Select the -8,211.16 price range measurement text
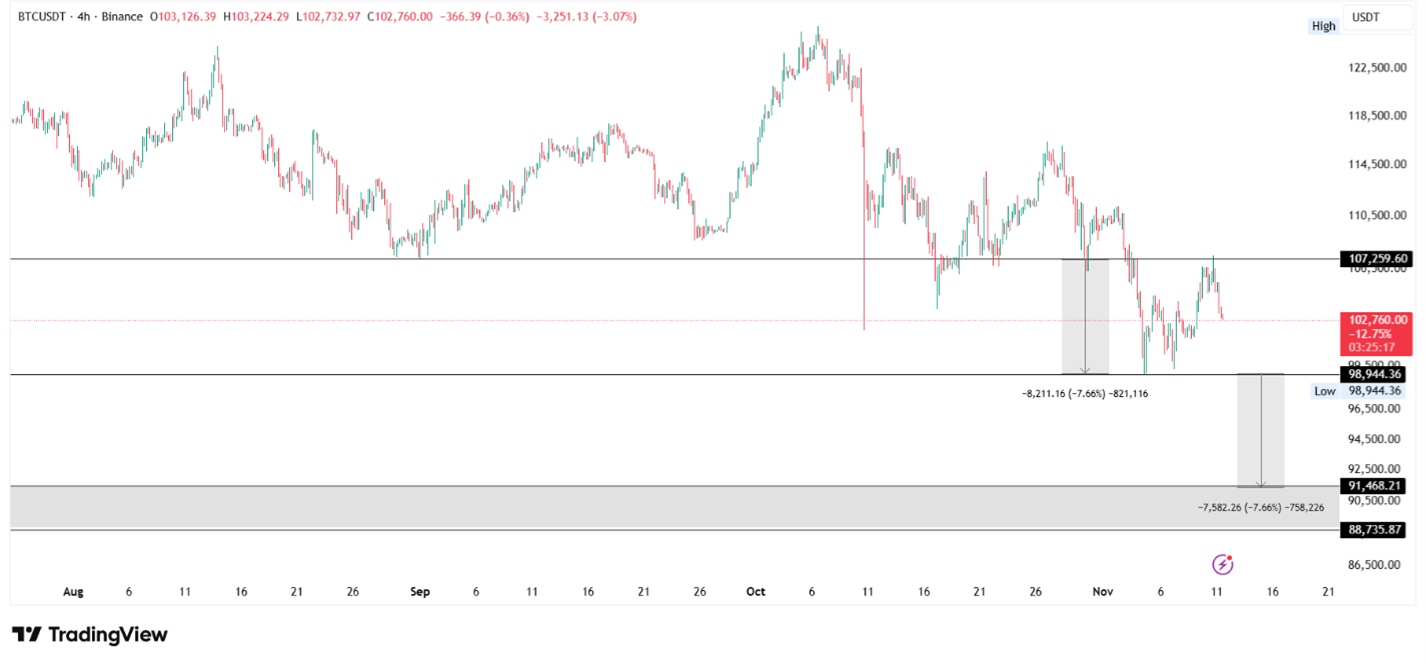1426x664 pixels. [1085, 394]
